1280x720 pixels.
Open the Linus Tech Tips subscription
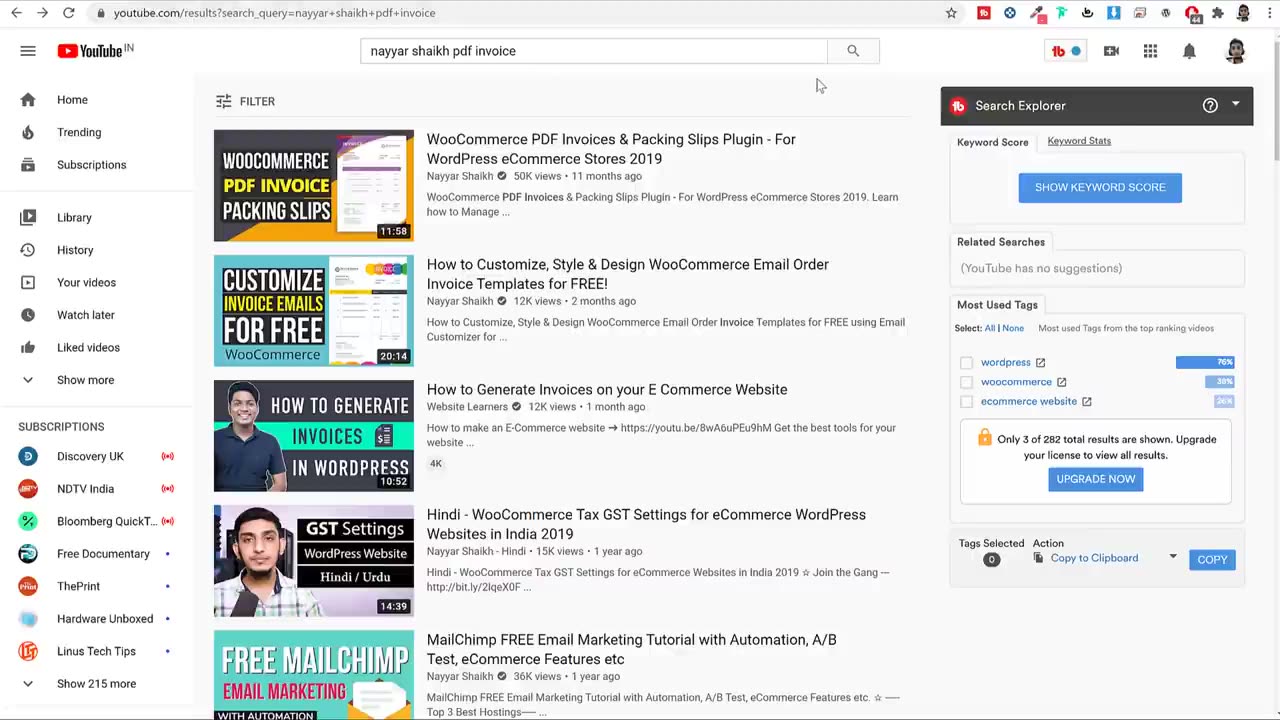point(97,651)
